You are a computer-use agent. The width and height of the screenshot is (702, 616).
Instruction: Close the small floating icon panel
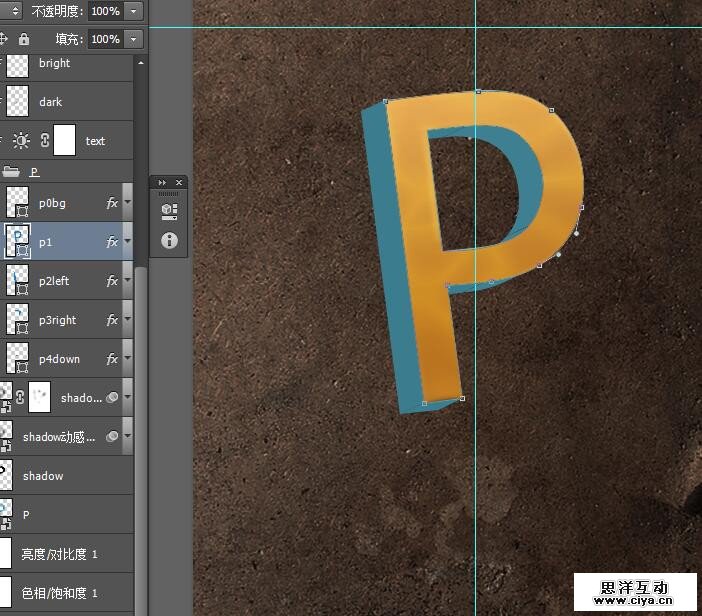click(x=179, y=182)
